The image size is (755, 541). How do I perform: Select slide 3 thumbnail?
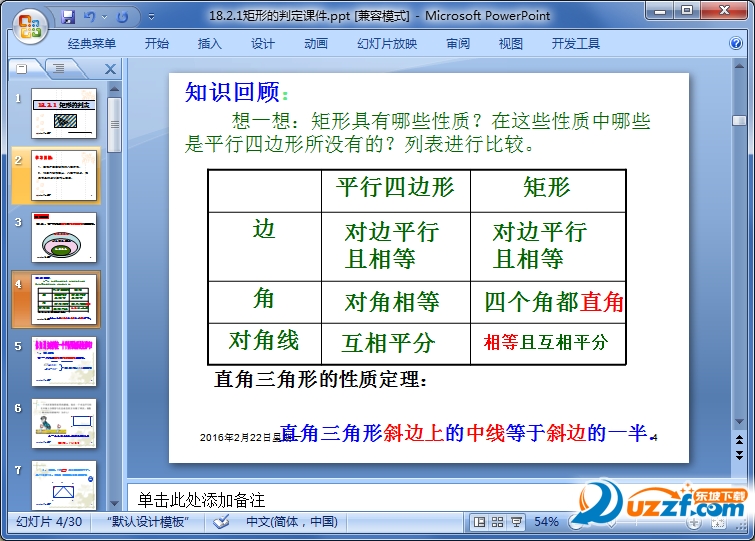tap(64, 237)
